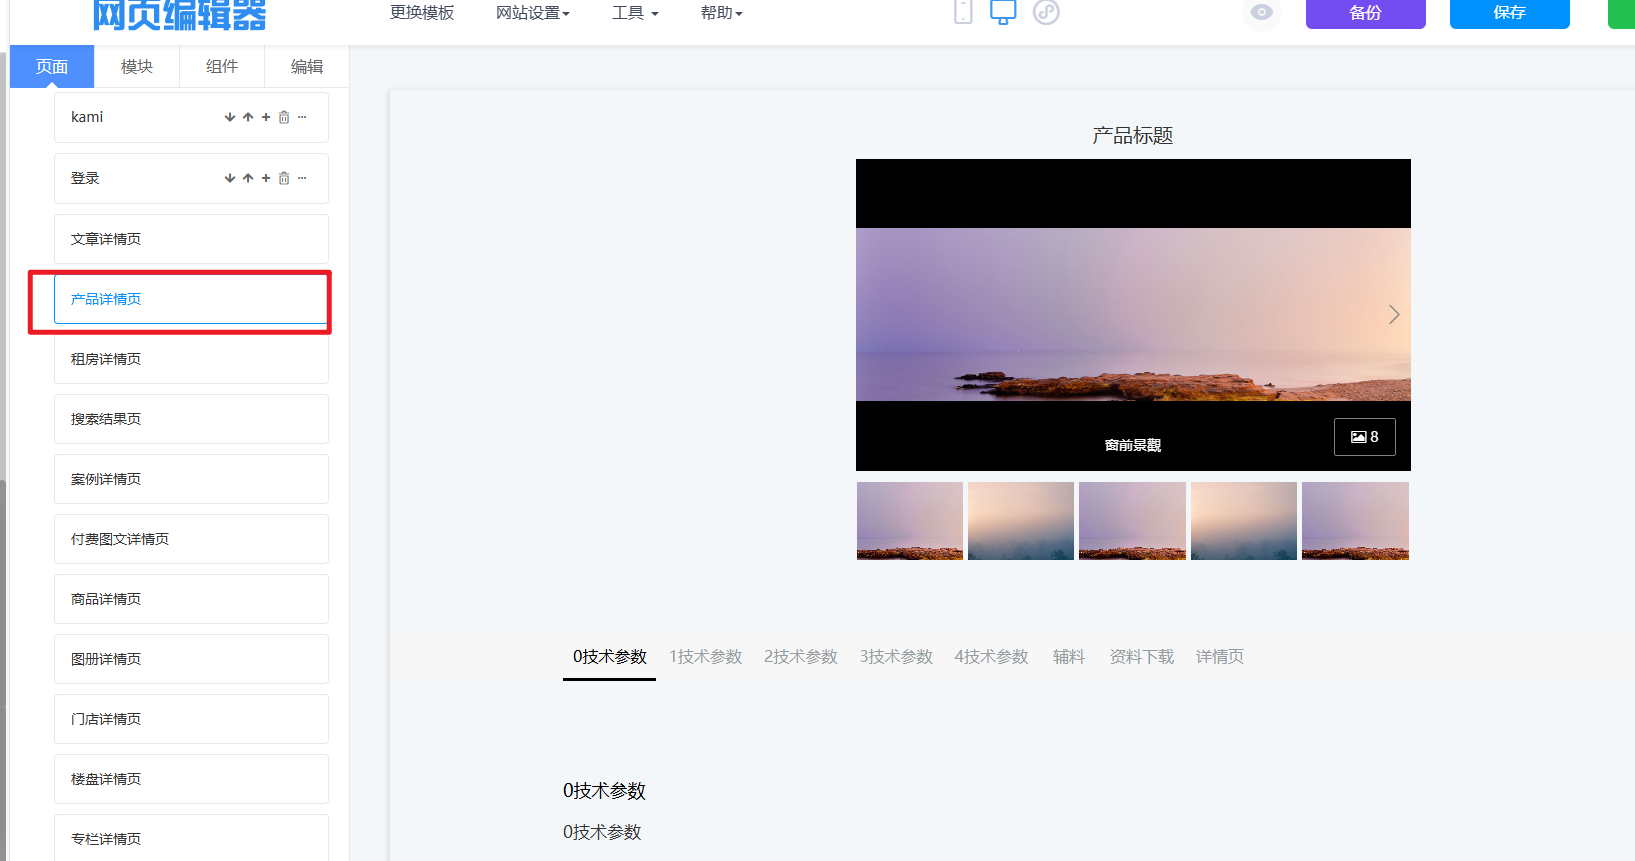1635x861 pixels.
Task: Select fourth gallery thumbnail
Action: click(x=1244, y=521)
